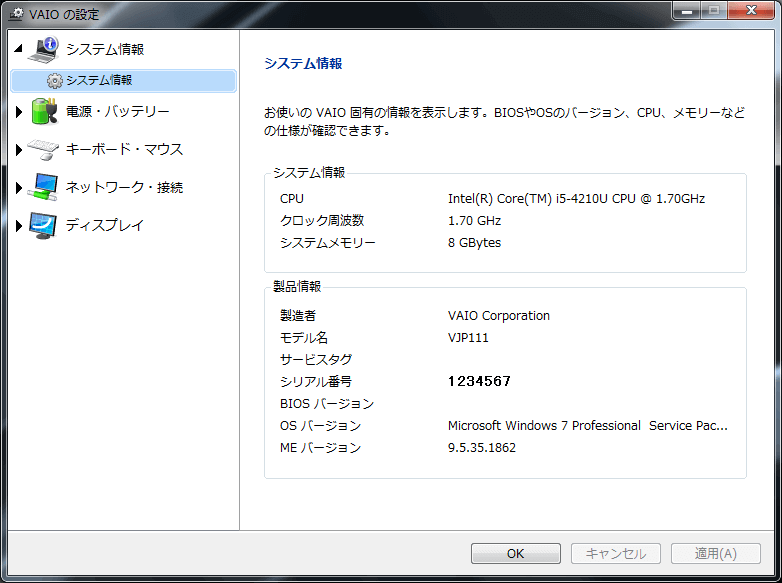Viewport: 782px width, 583px height.
Task: Expand the ネットワーク・接続 category arrow
Action: [x=19, y=188]
